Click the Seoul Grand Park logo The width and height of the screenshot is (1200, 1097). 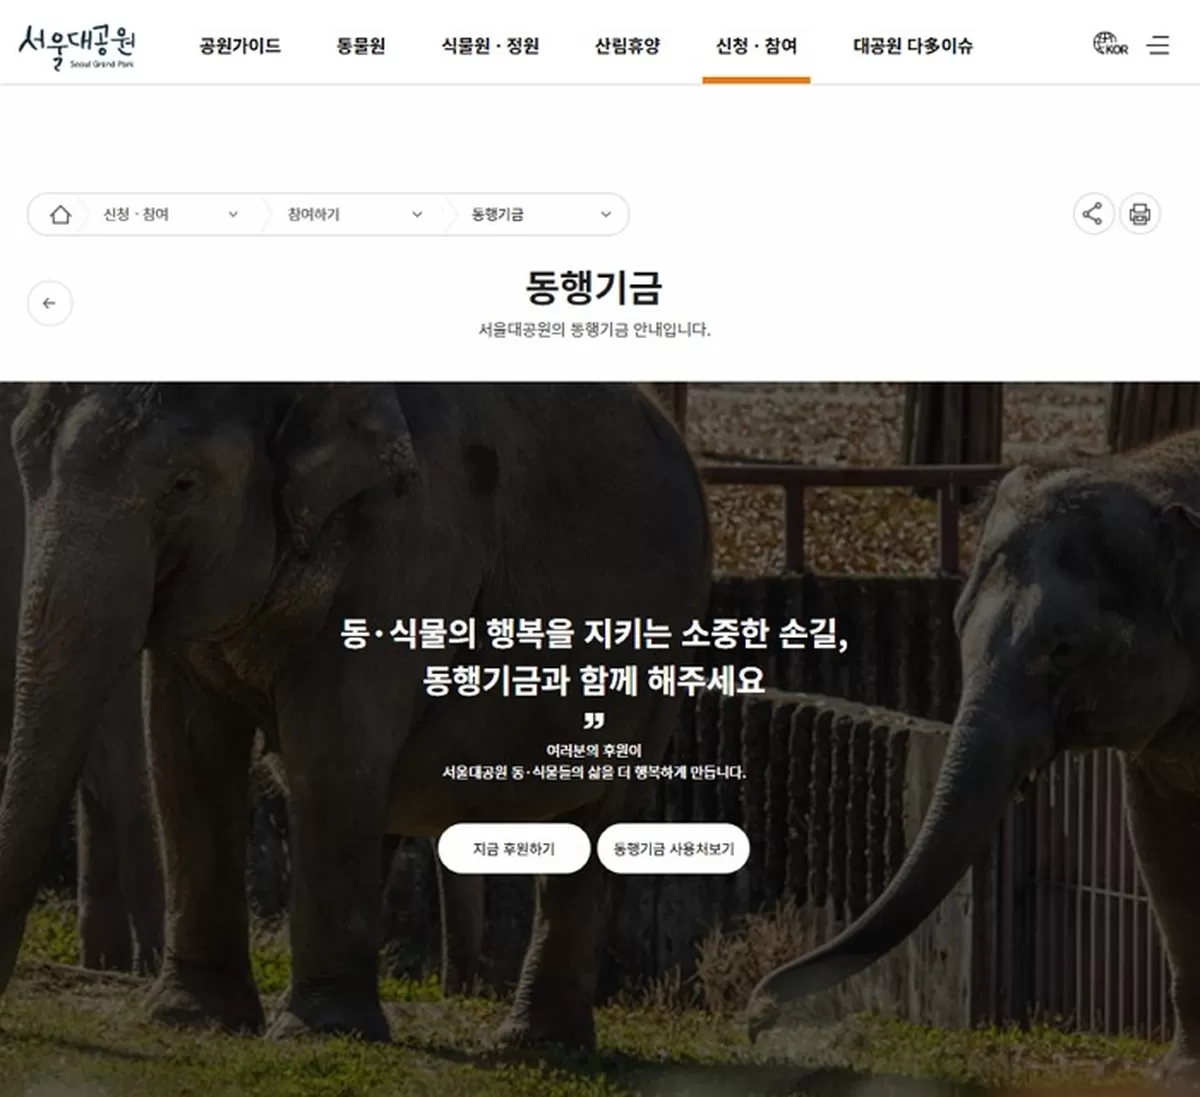77,45
